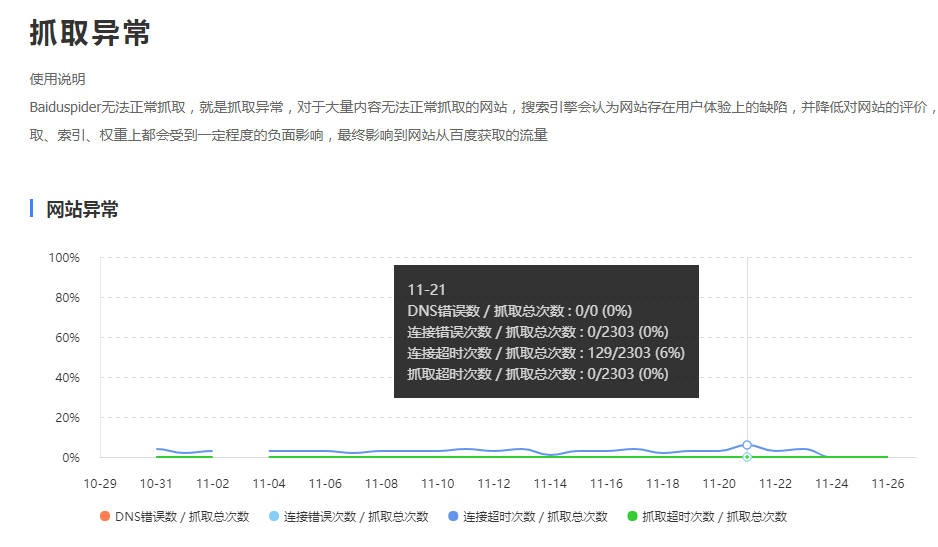This screenshot has width=938, height=547.
Task: Click the 抓取异常 page title
Action: point(90,32)
